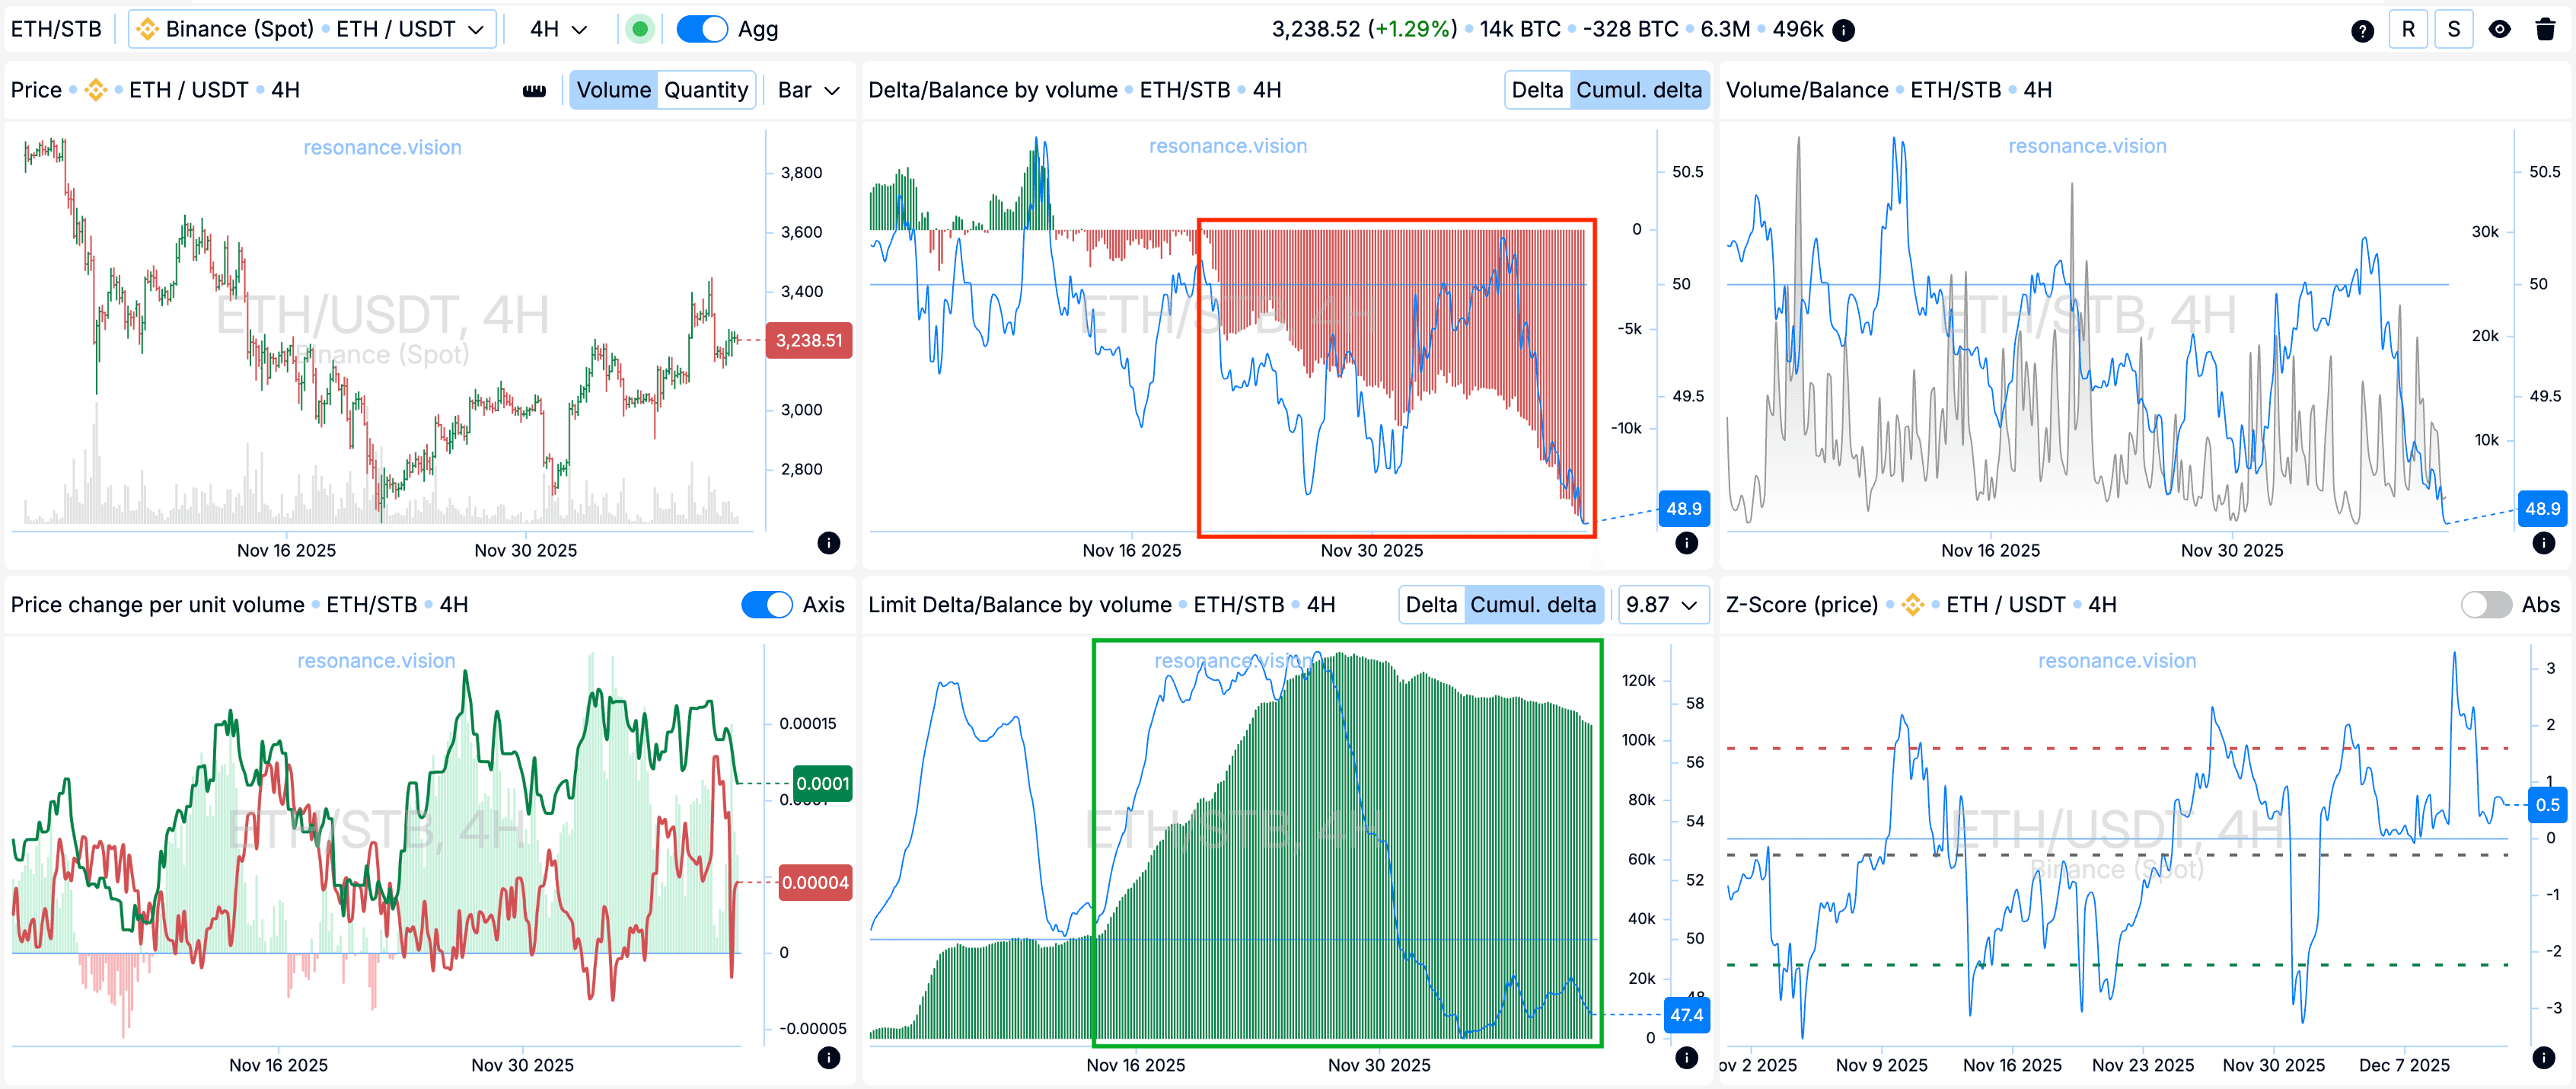
Task: Click the resonance.vision watermark link
Action: [x=381, y=147]
